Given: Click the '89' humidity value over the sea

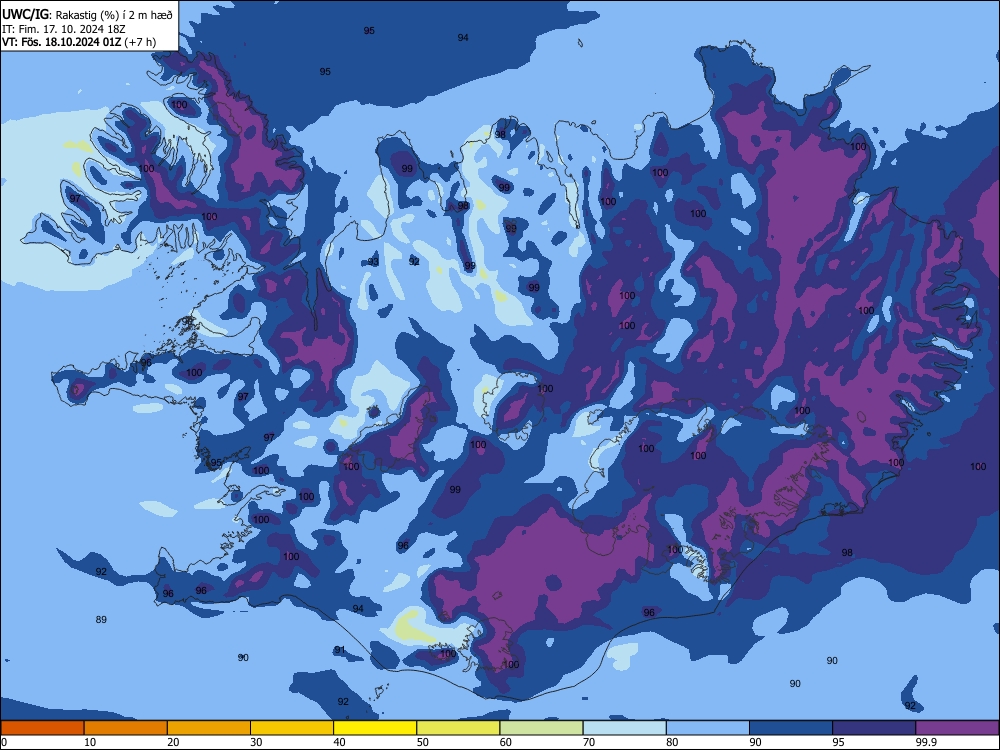Looking at the screenshot, I should (x=101, y=619).
